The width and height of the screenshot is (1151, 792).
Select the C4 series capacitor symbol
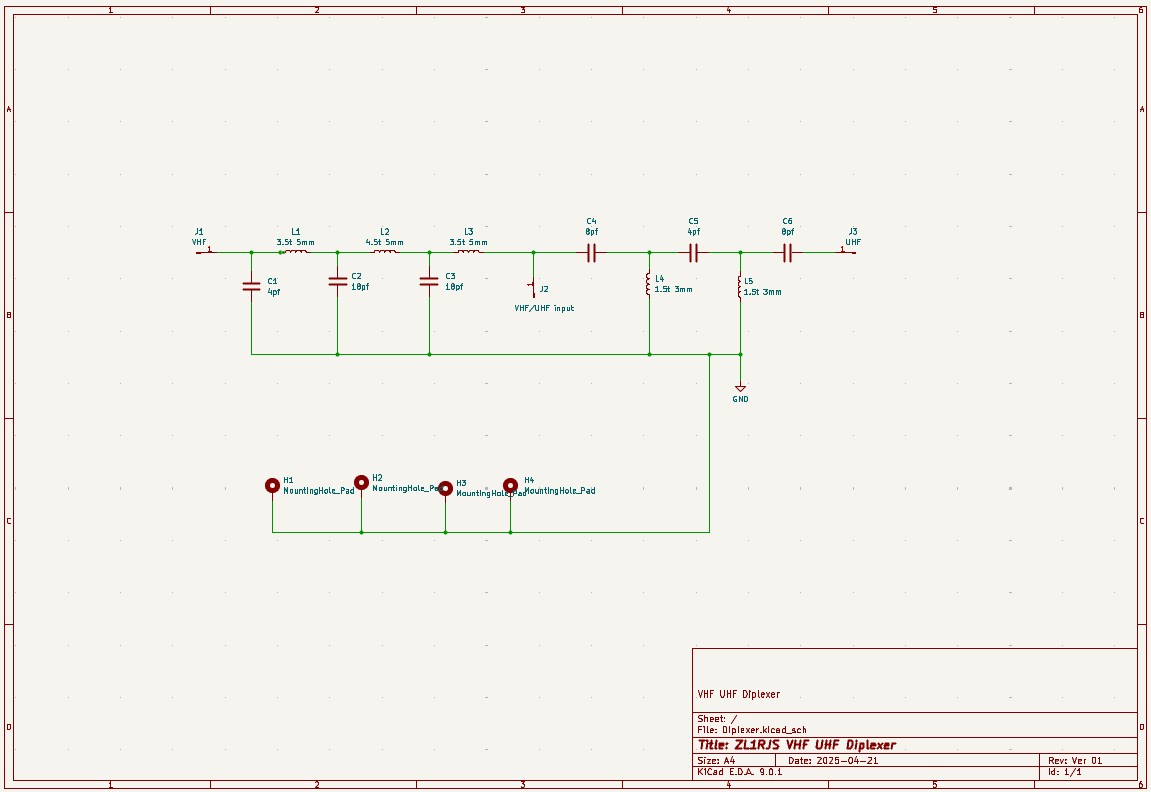click(591, 253)
